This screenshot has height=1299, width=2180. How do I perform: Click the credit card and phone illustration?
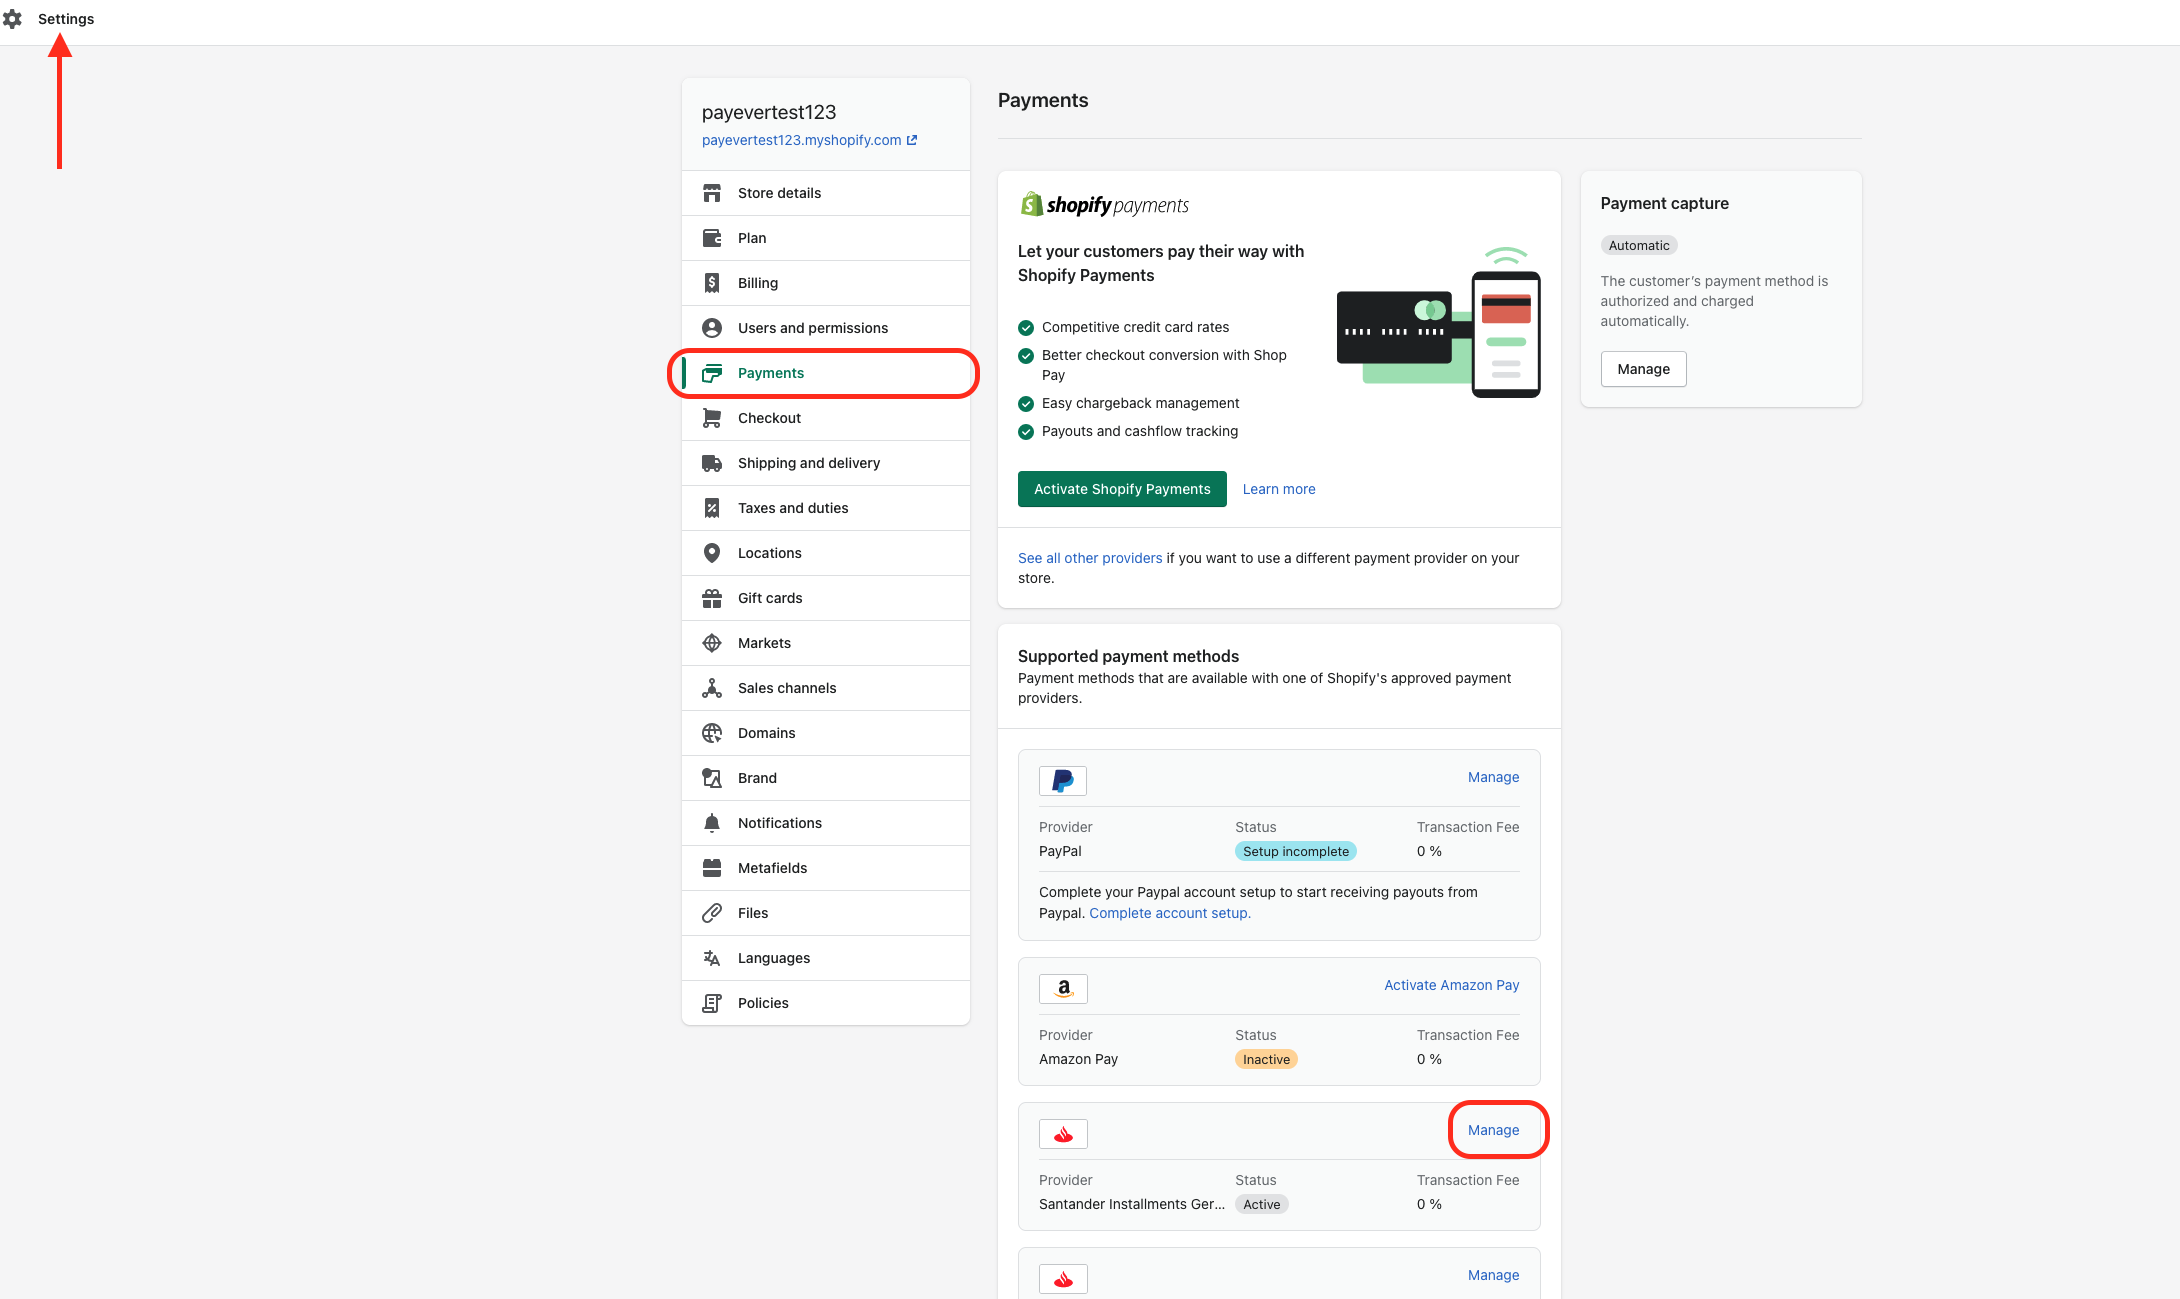pos(1438,322)
